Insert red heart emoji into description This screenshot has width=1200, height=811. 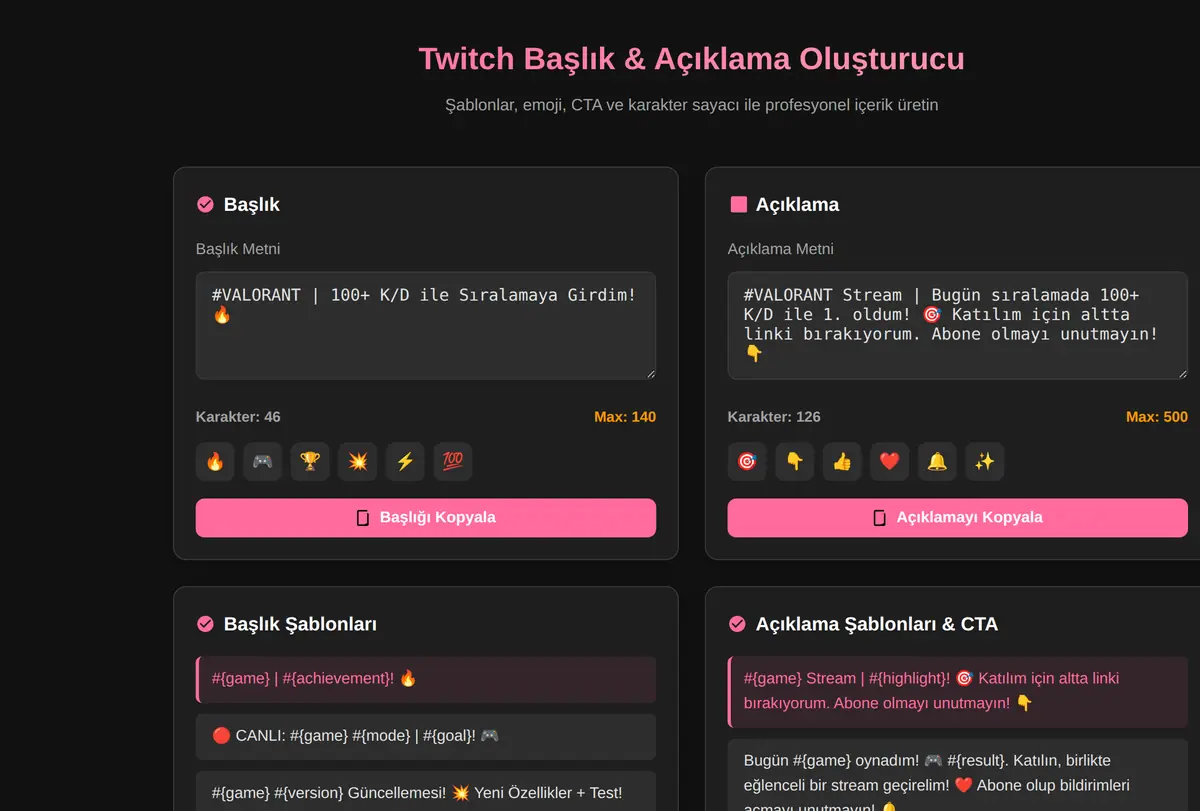(890, 462)
